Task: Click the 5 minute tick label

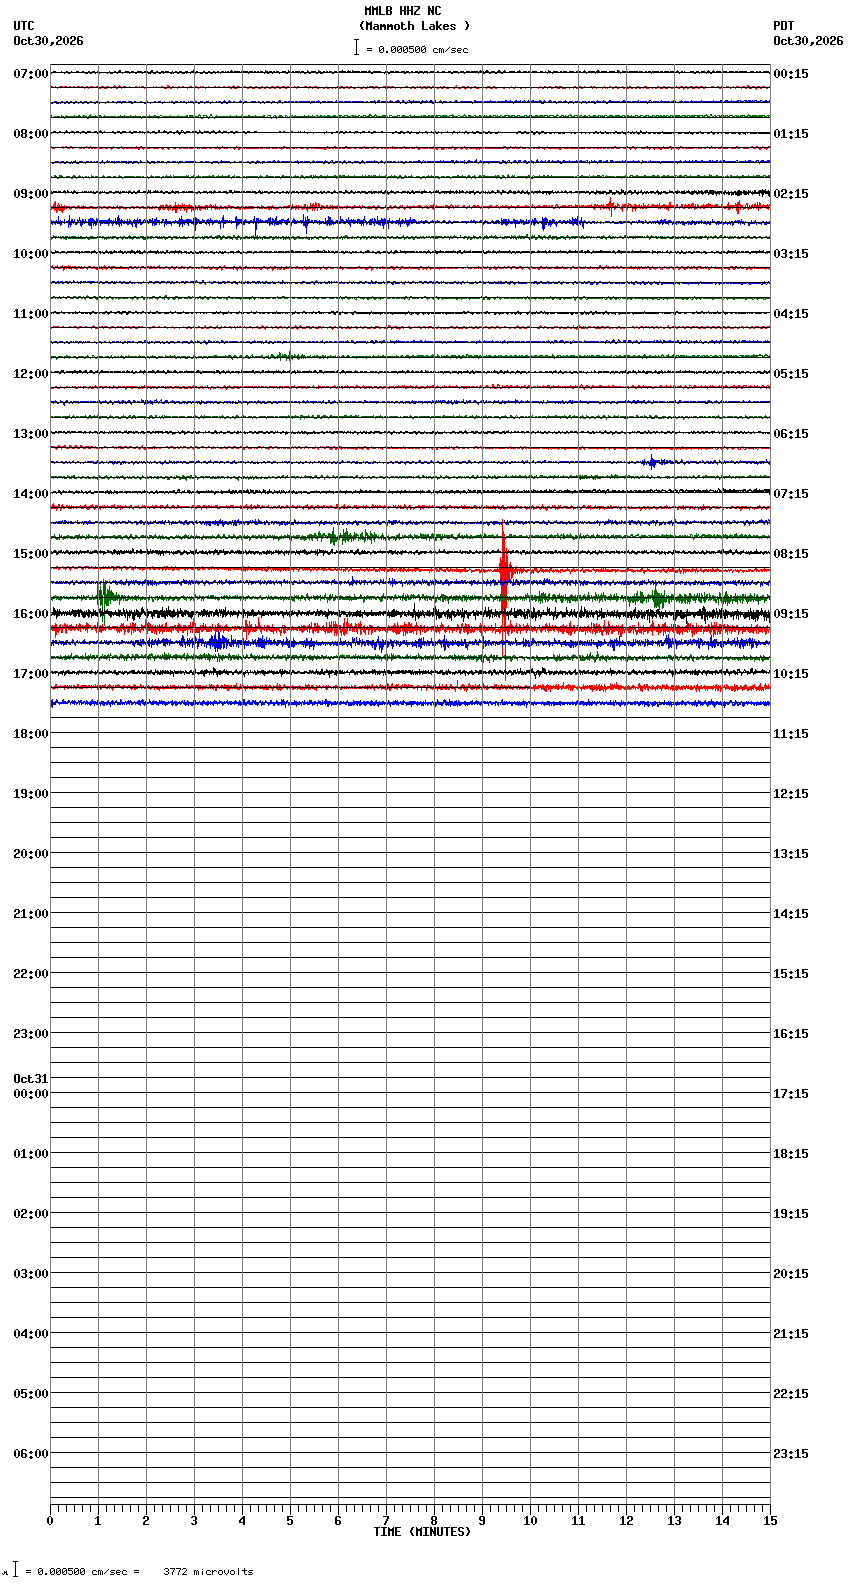Action: click(290, 1521)
